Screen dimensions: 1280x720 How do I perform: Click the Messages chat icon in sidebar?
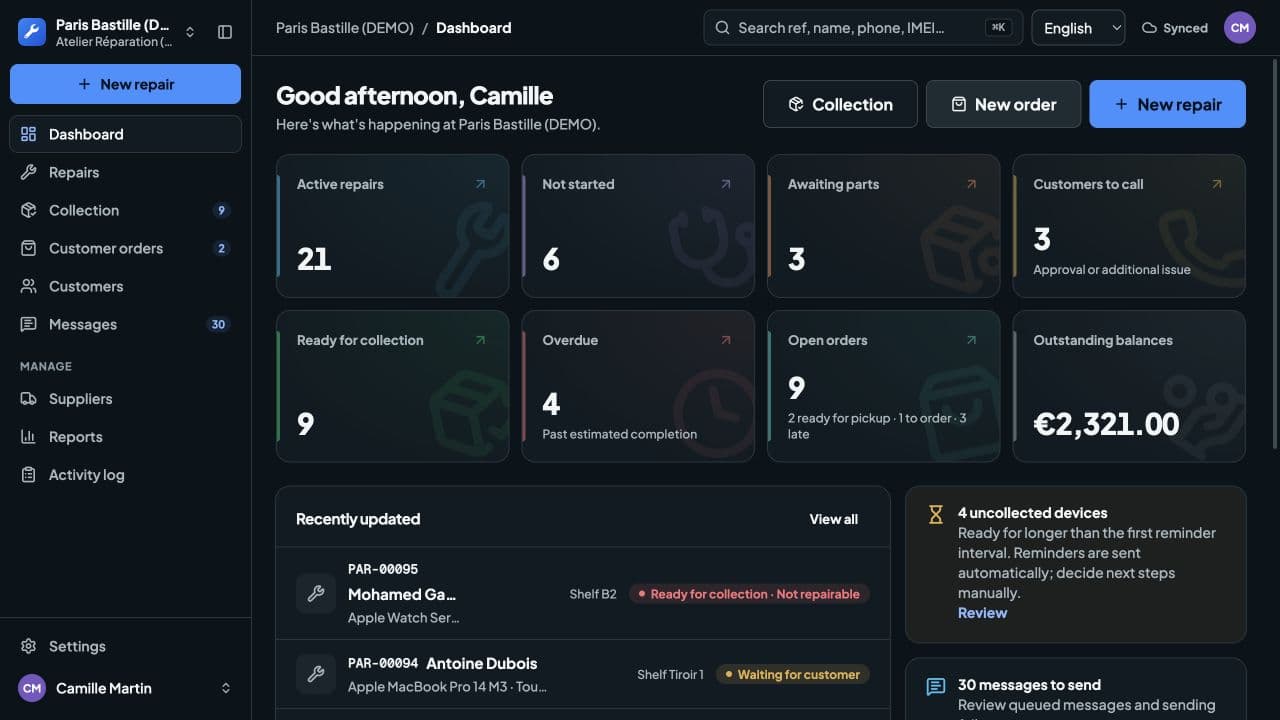click(x=29, y=324)
